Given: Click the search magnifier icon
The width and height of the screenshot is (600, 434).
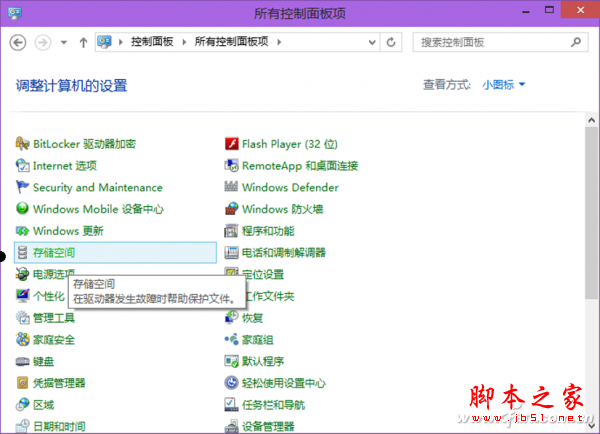Looking at the screenshot, I should click(x=576, y=42).
